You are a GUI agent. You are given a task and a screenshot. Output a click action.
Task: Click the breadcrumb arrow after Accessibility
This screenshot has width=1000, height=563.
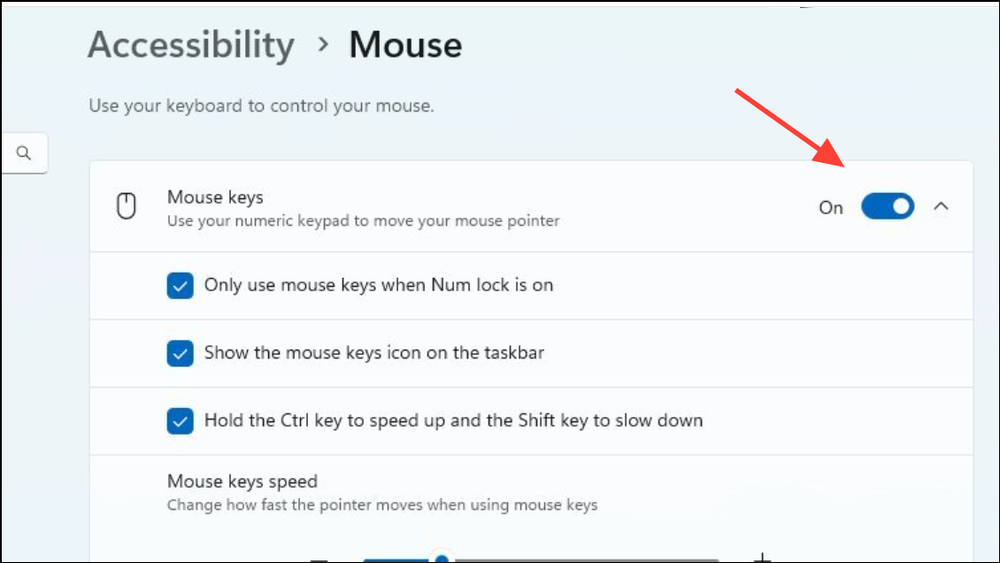(322, 45)
